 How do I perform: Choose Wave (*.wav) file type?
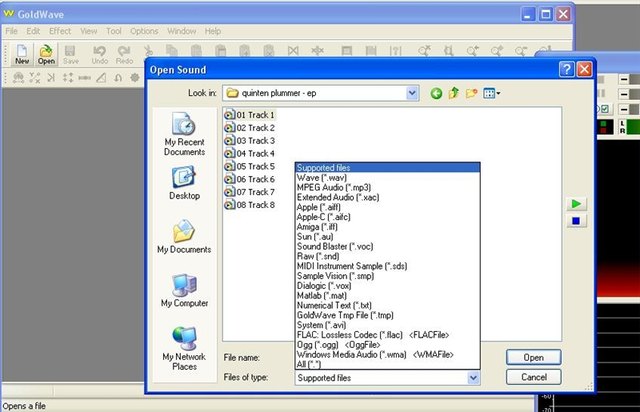tap(387, 178)
